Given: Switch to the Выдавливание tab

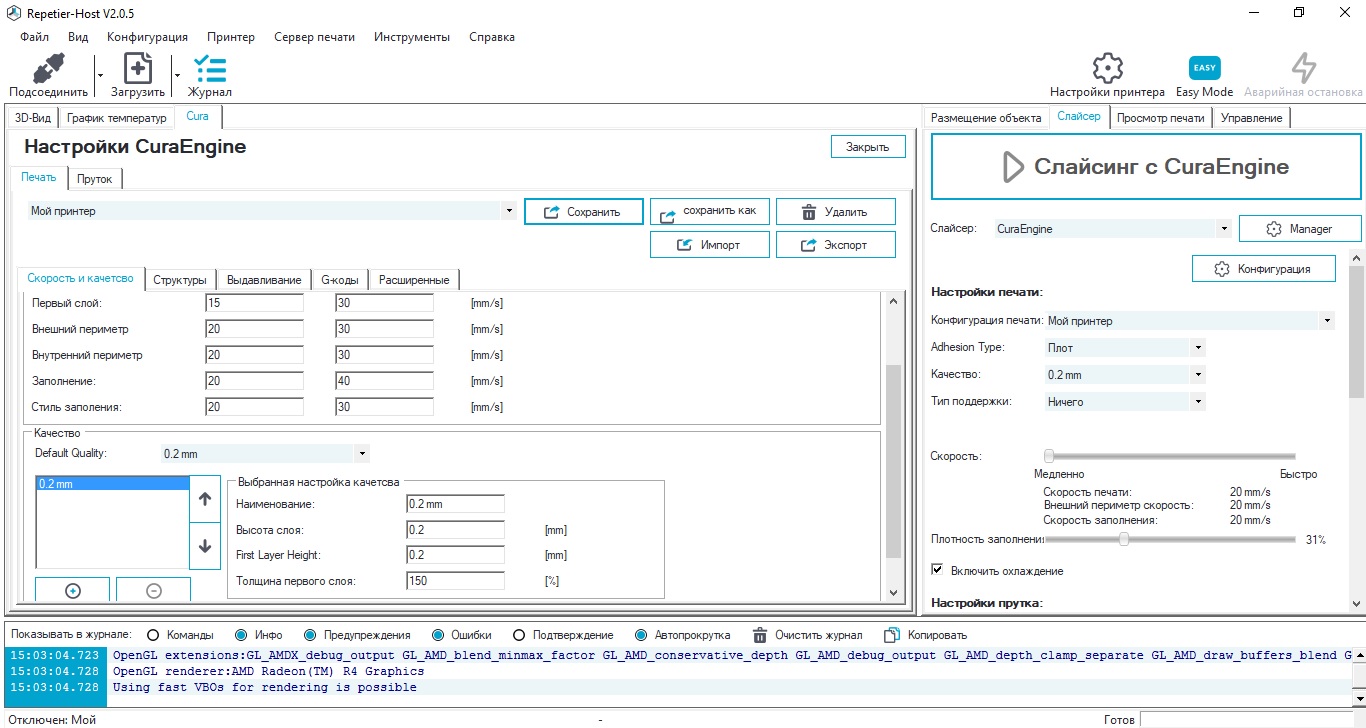Looking at the screenshot, I should [264, 280].
